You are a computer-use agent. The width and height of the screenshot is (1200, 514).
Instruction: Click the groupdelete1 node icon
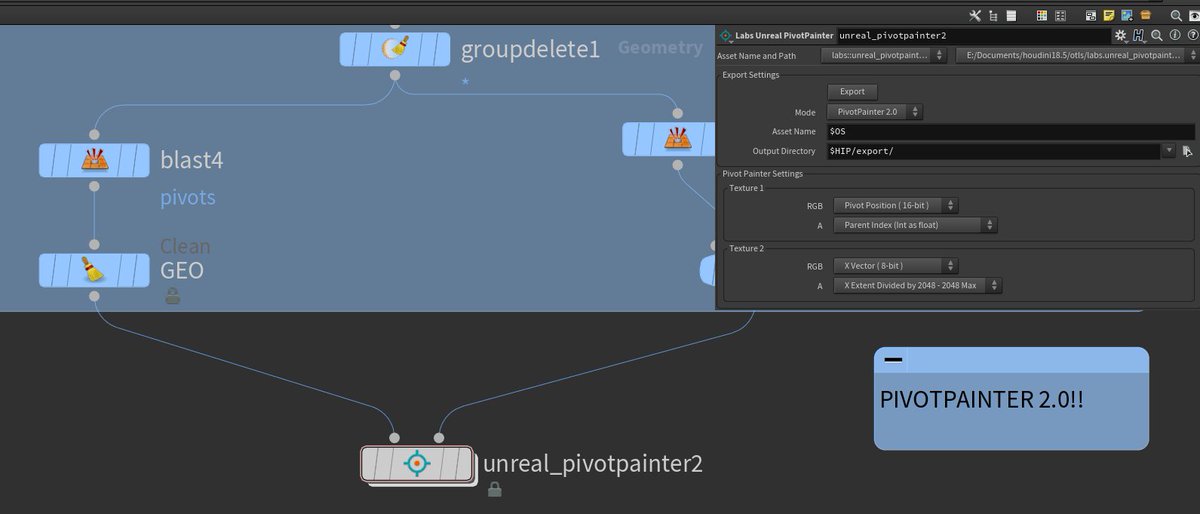(395, 47)
